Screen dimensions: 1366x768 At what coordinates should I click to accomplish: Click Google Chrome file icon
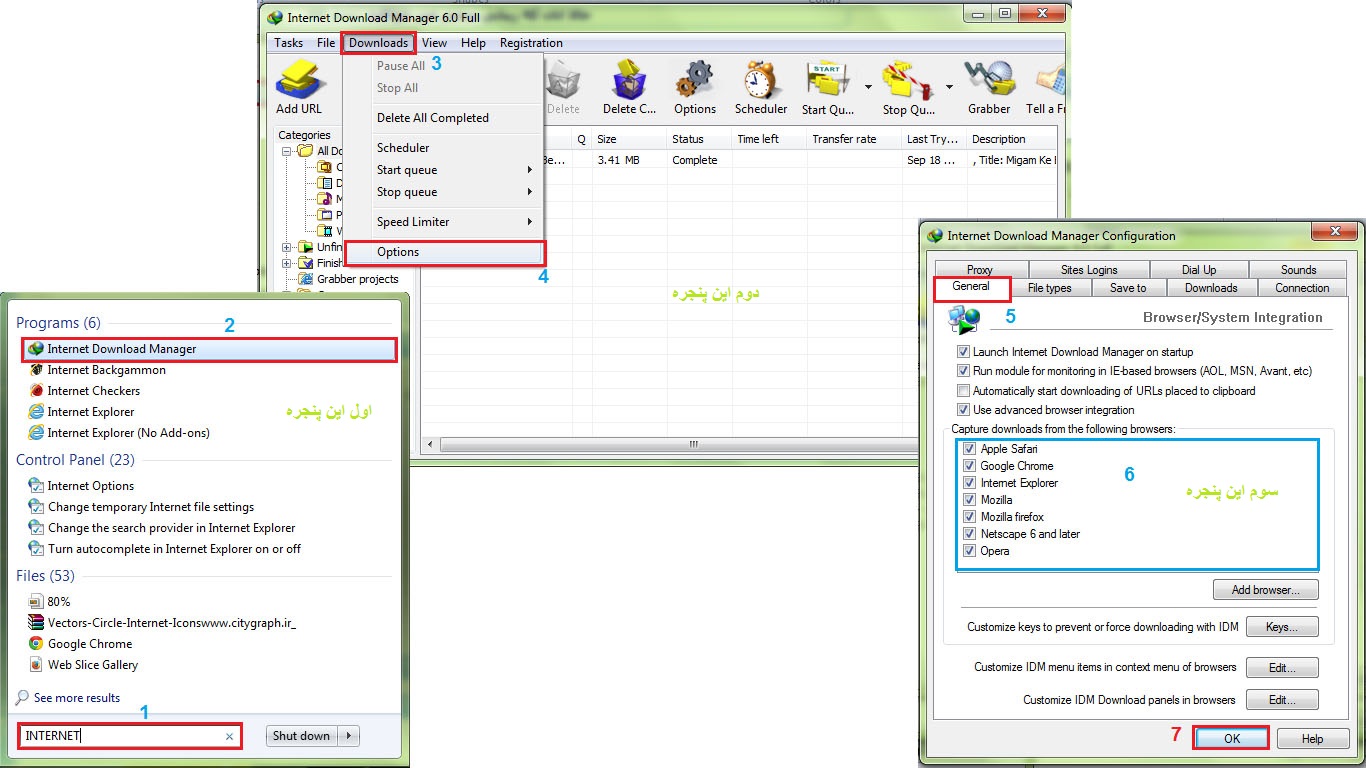[x=37, y=644]
